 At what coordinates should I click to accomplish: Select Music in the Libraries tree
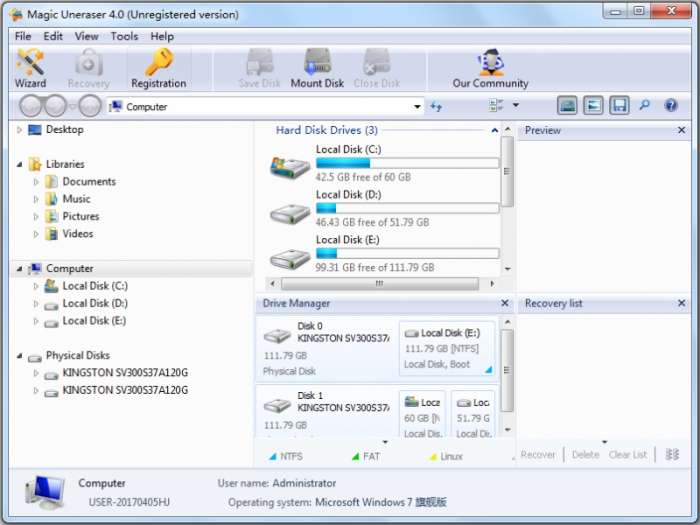[x=76, y=199]
